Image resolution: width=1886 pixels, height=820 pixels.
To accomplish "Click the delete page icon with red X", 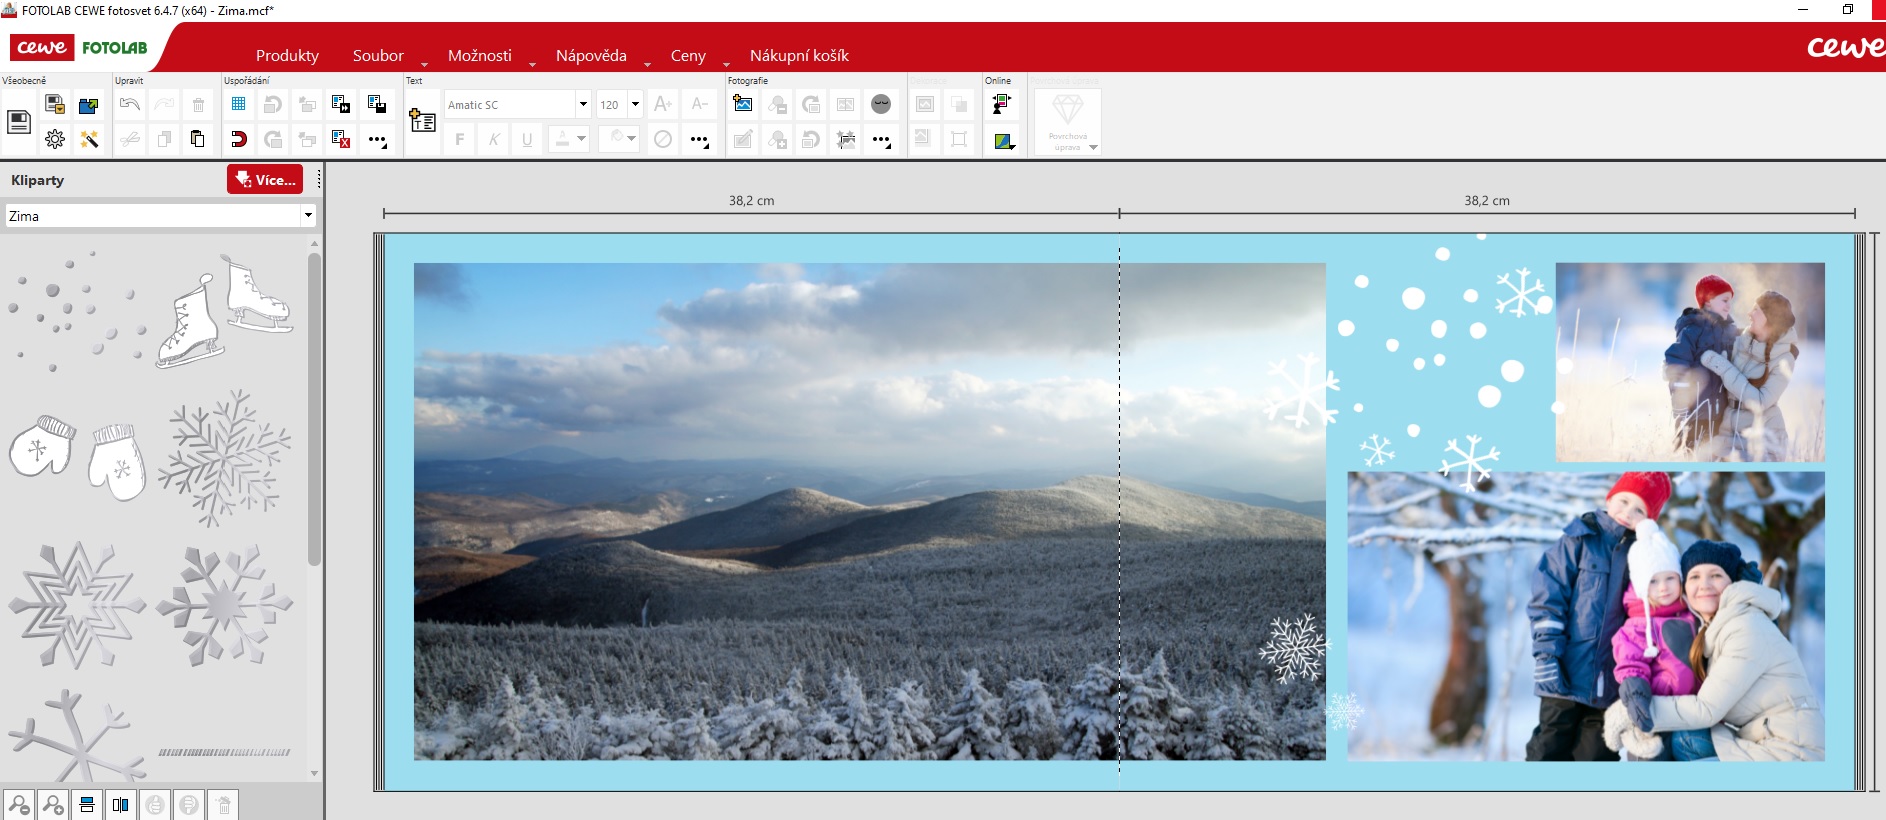I will (341, 139).
